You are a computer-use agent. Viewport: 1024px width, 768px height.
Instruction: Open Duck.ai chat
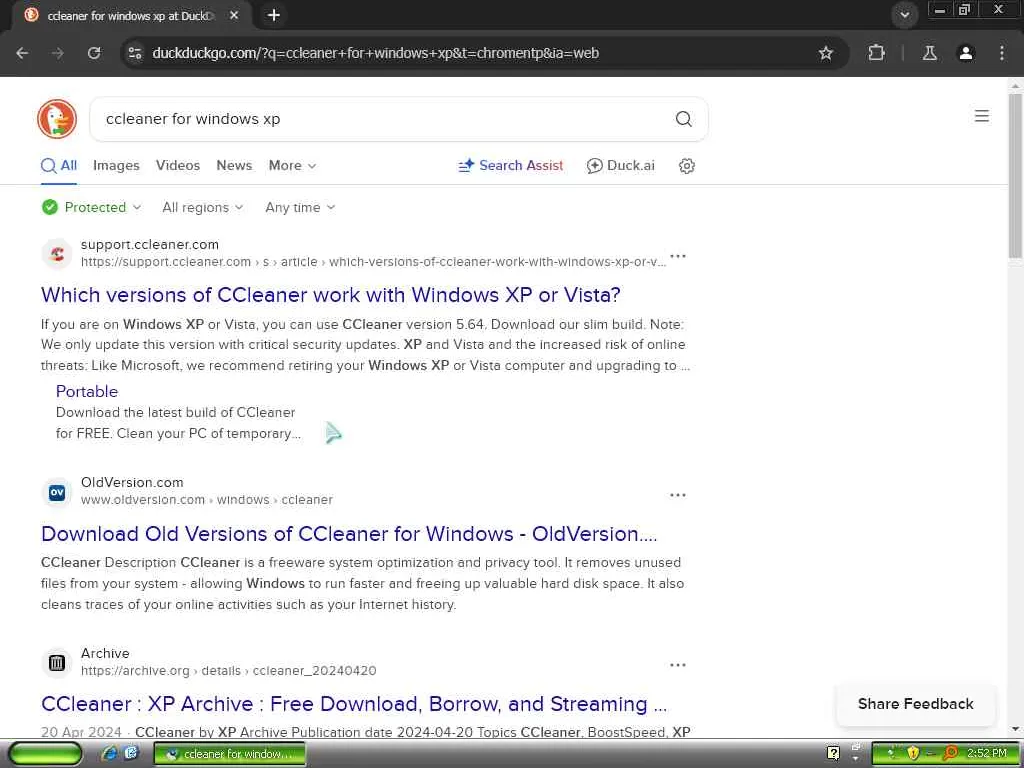pyautogui.click(x=620, y=166)
